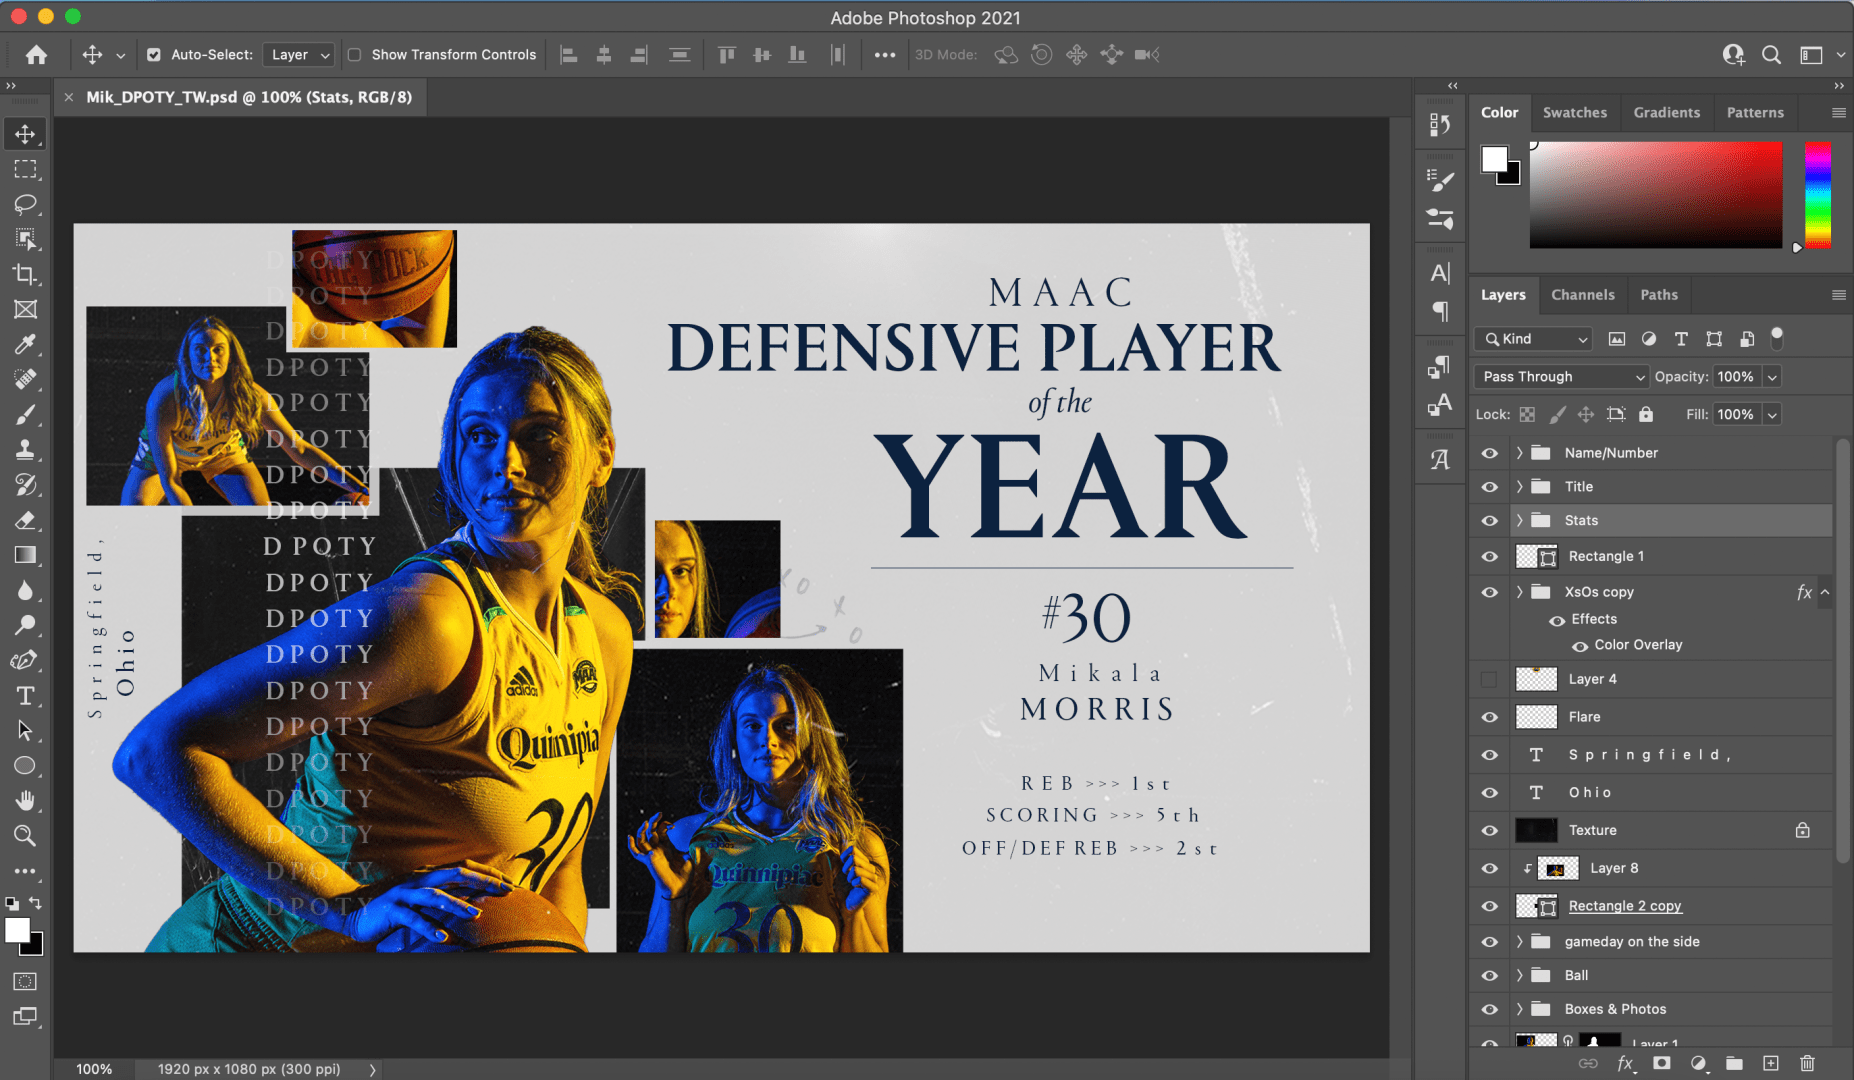
Task: Uncheck the Auto-Select checkbox
Action: 154,55
